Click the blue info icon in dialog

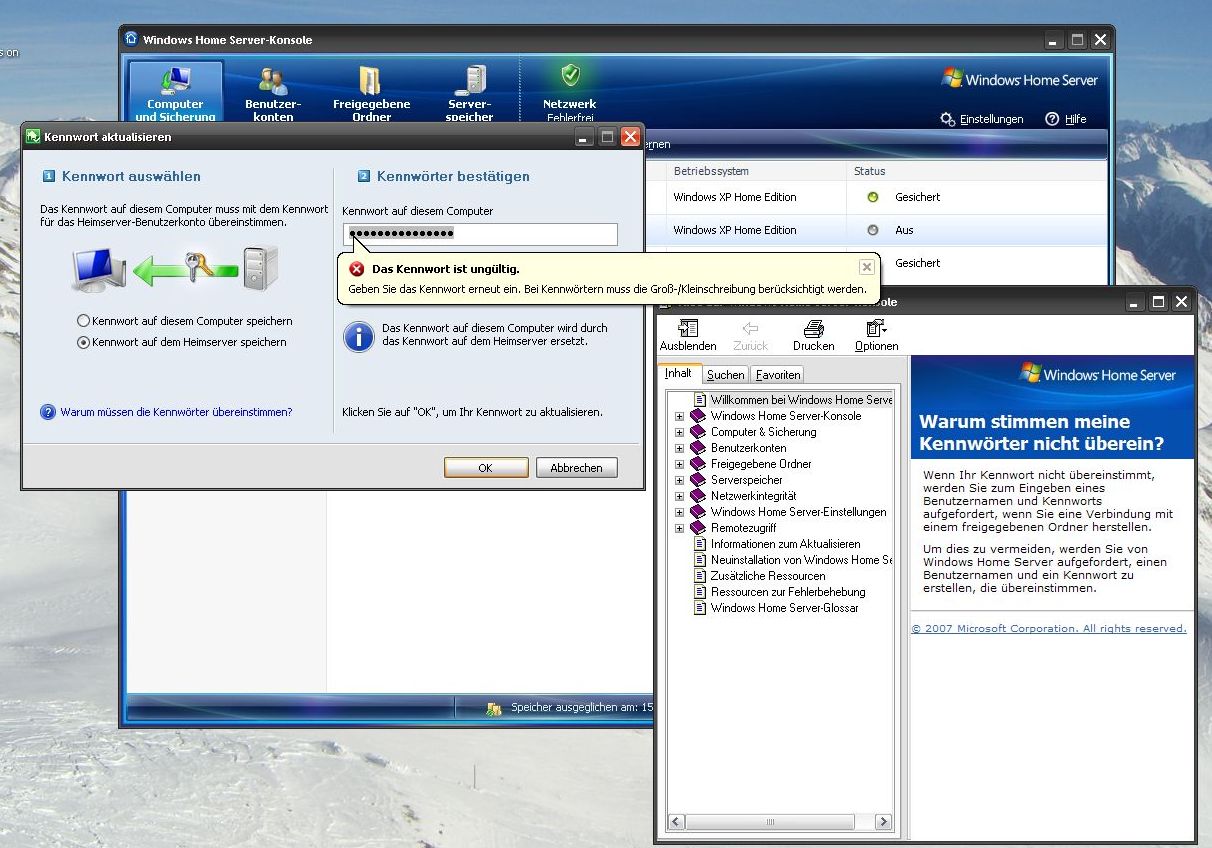(358, 336)
